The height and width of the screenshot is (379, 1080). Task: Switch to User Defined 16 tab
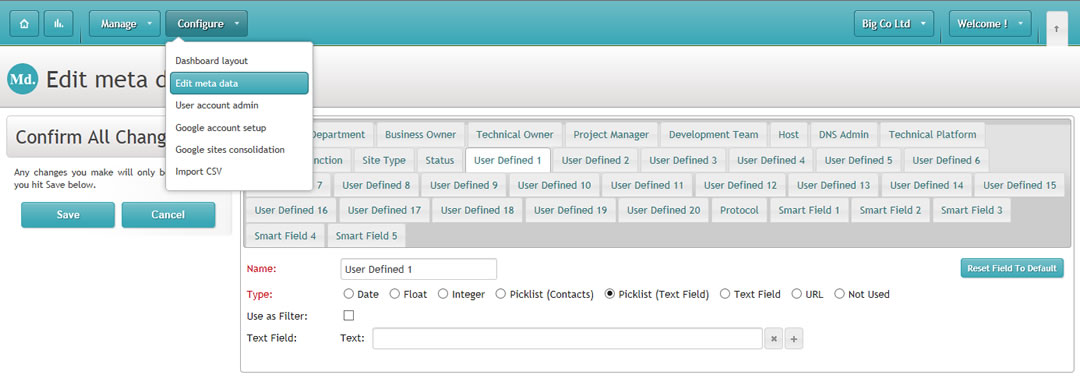pos(291,210)
